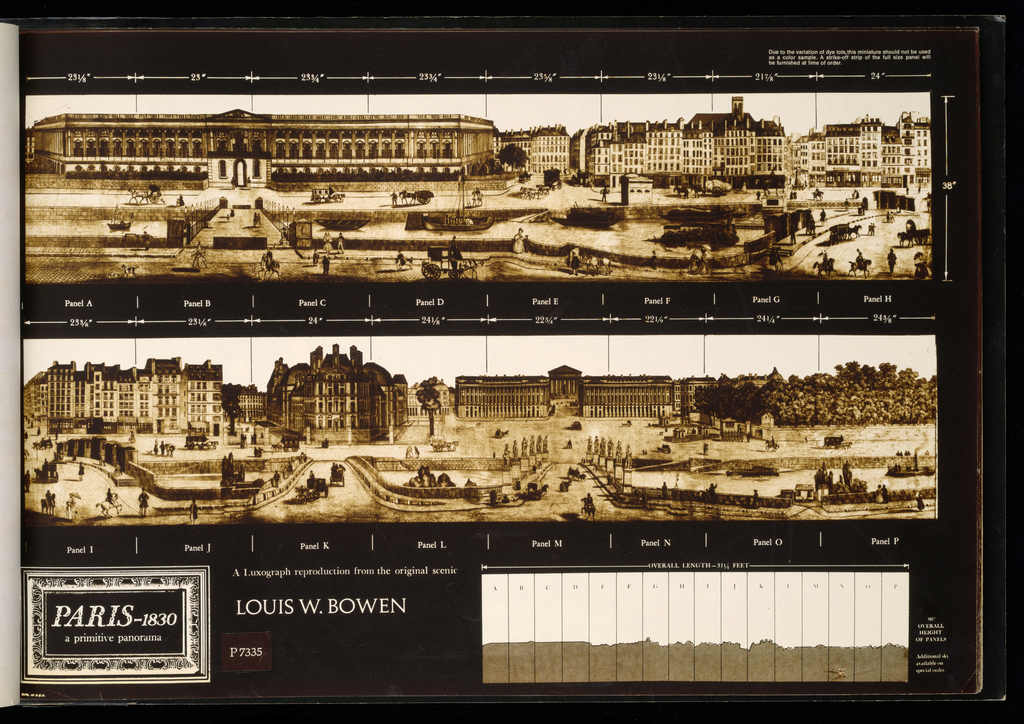Click the 22¾" width above Panel M
Viewport: 1024px width, 724px height.
click(x=547, y=319)
